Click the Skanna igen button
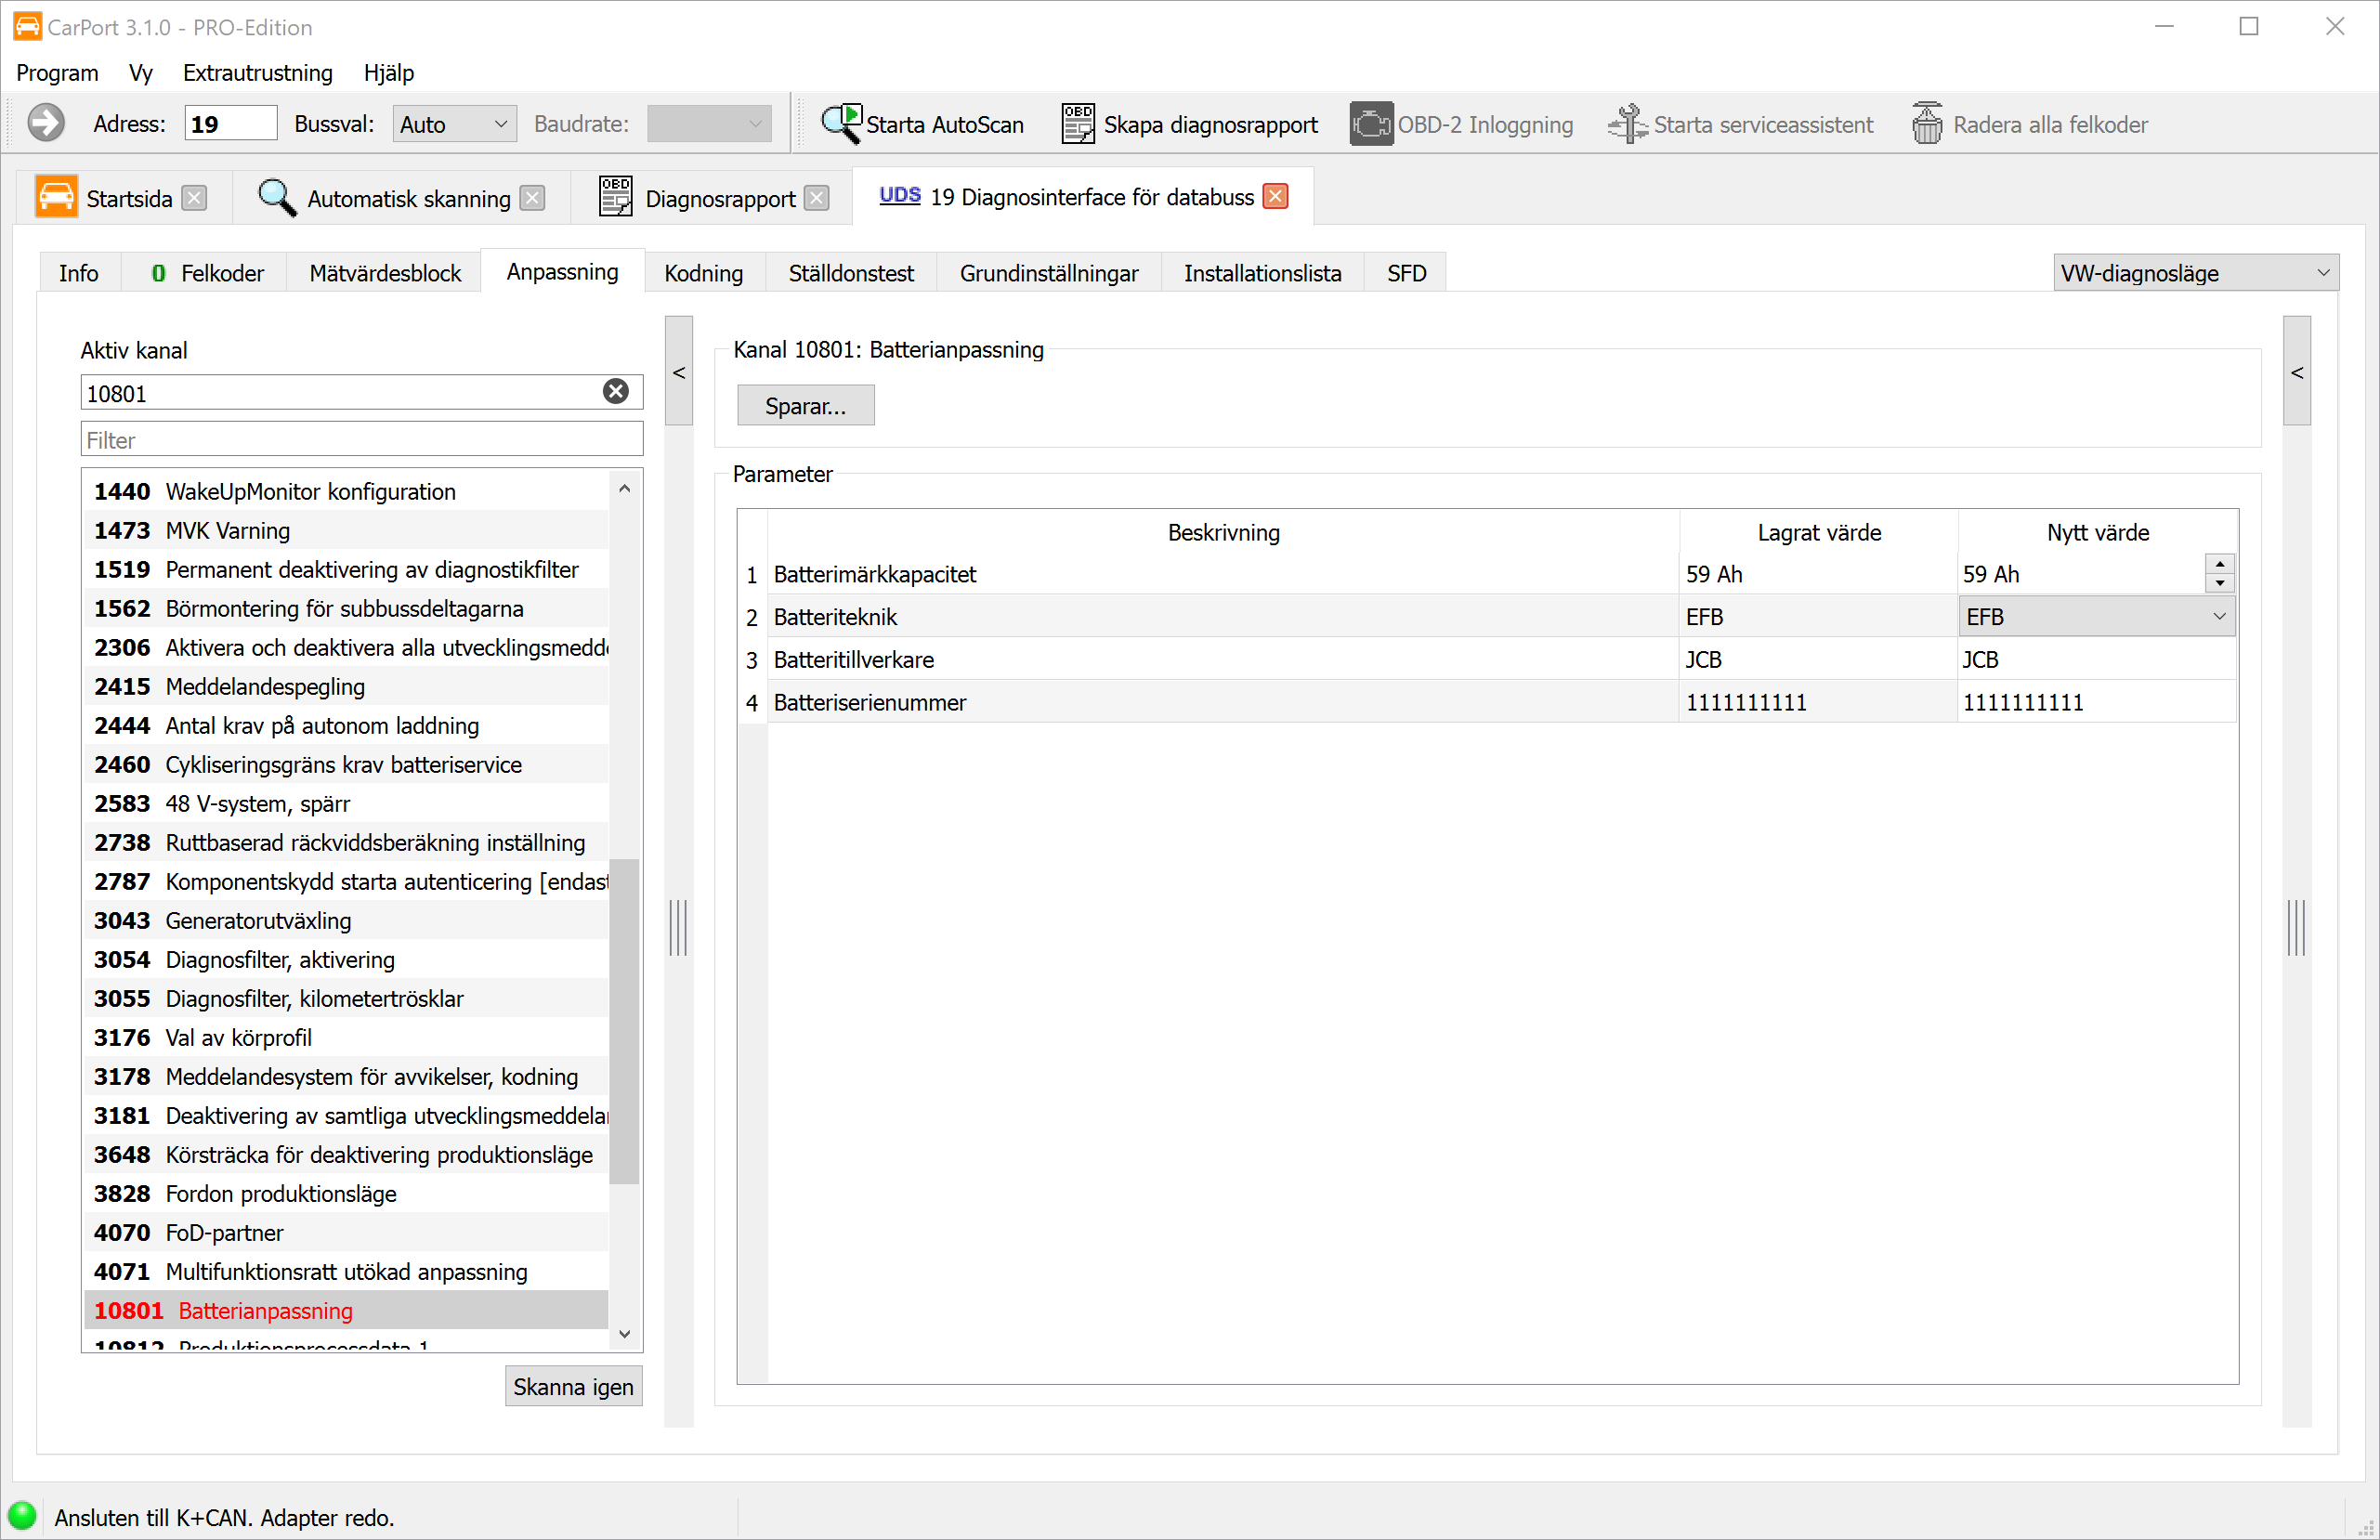2380x1540 pixels. (x=573, y=1387)
